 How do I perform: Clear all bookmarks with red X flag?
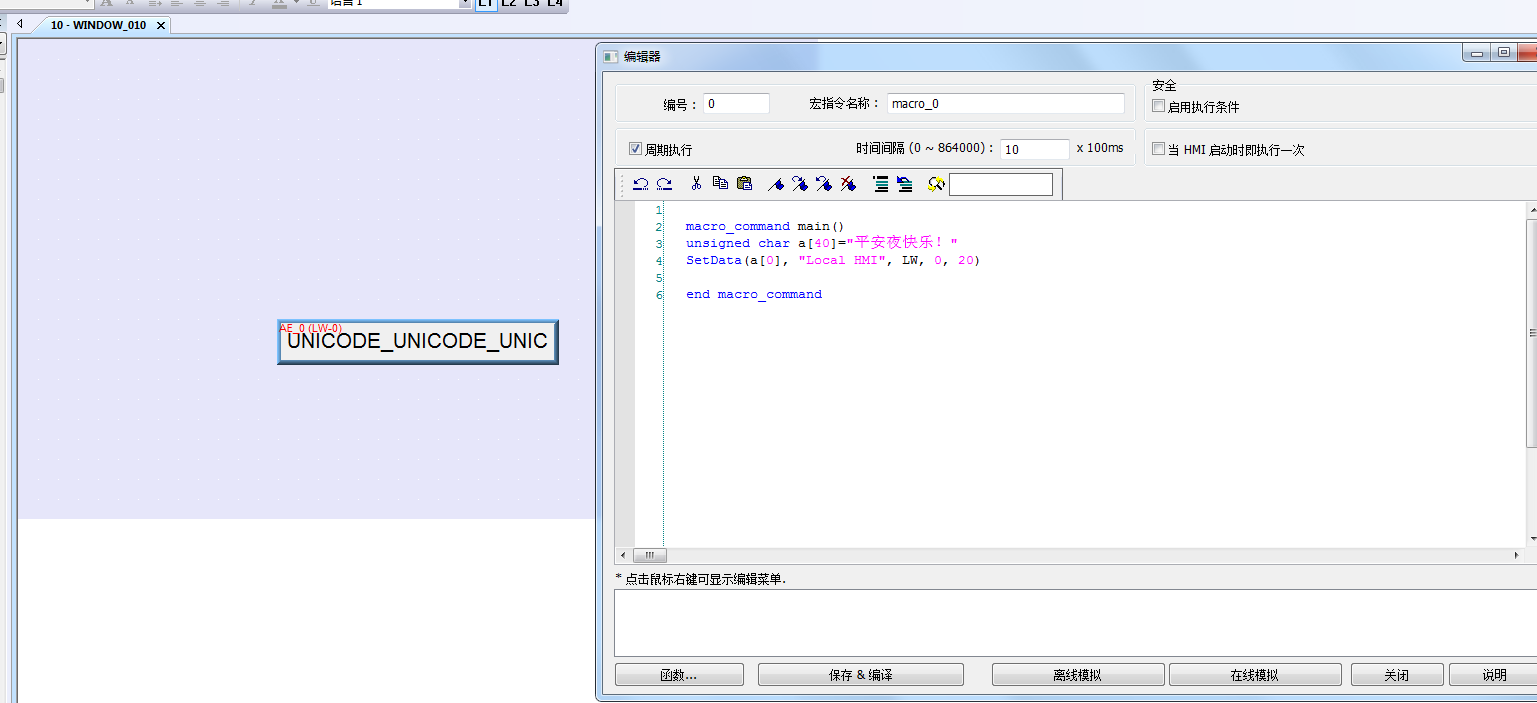point(848,184)
